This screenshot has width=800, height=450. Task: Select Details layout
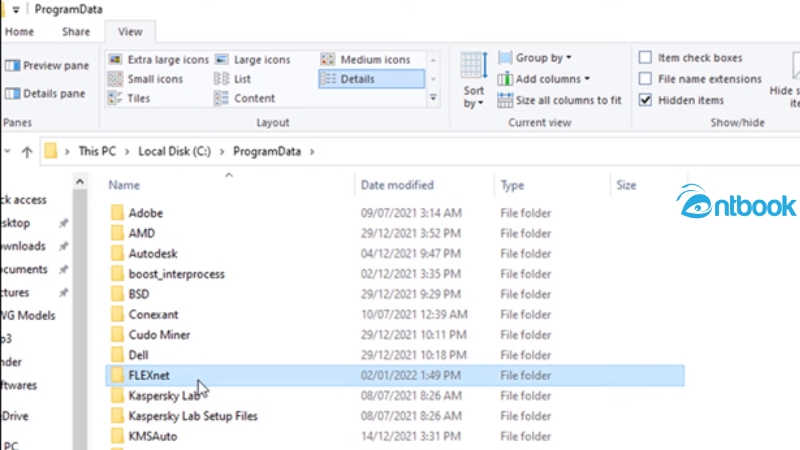click(x=371, y=79)
